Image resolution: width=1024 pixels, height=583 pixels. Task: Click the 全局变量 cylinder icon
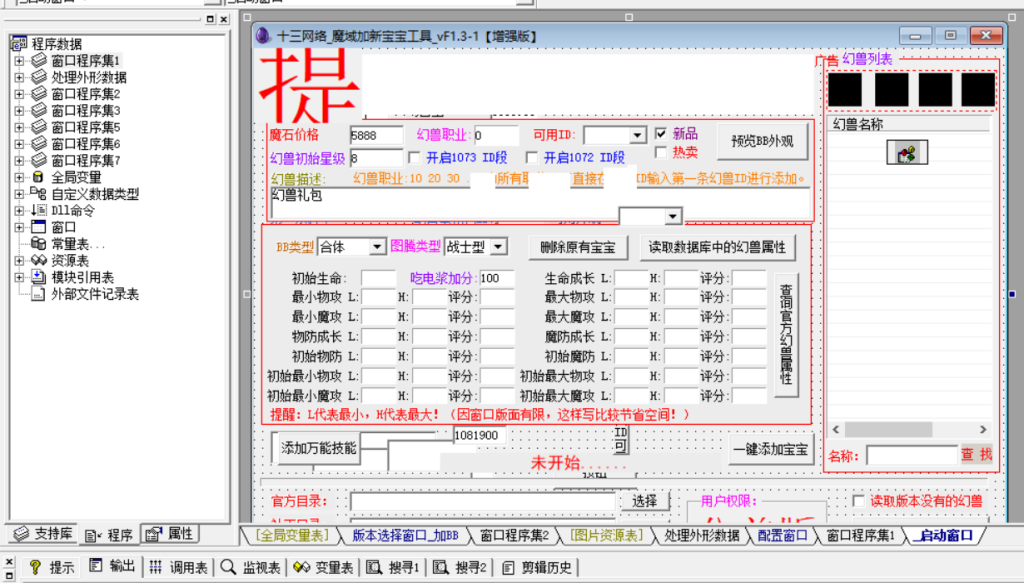38,177
